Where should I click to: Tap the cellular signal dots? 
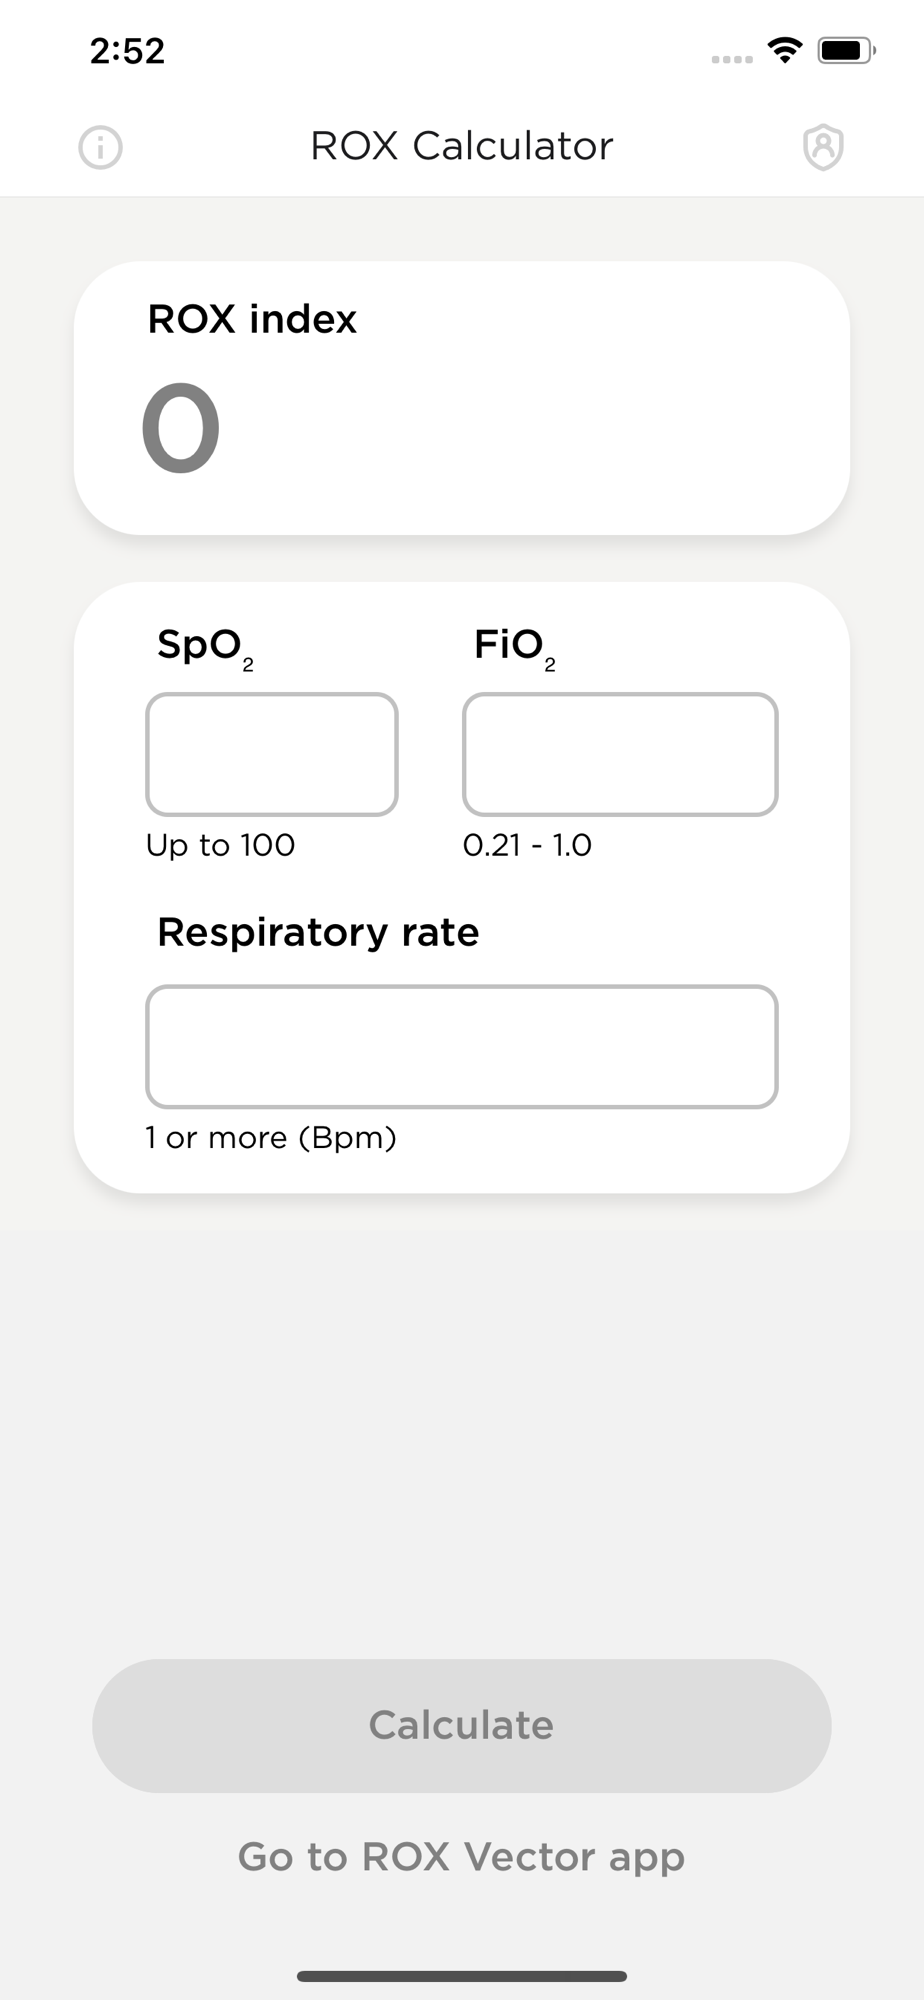(732, 59)
